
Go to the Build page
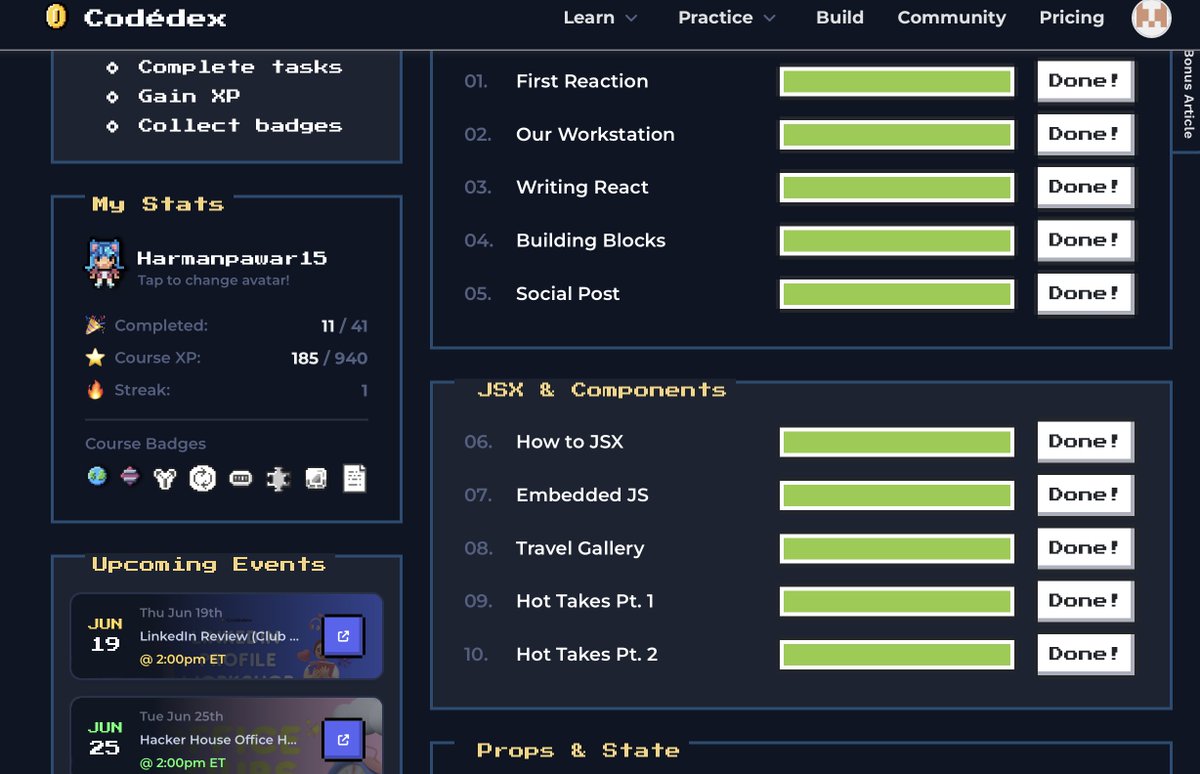pyautogui.click(x=840, y=17)
